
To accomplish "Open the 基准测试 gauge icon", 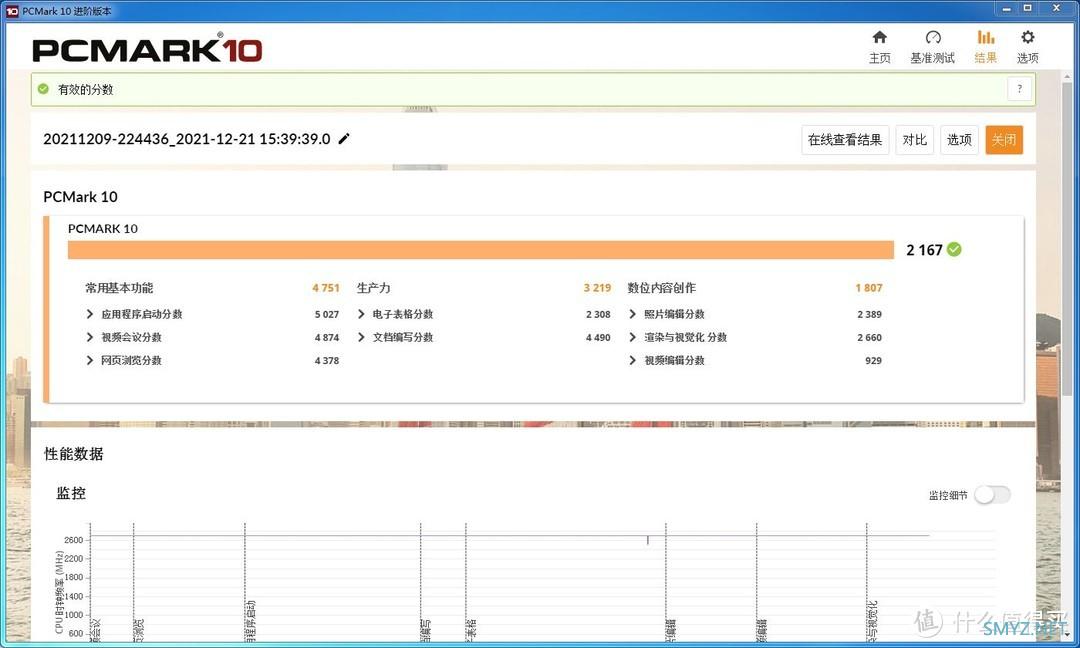I will point(933,37).
